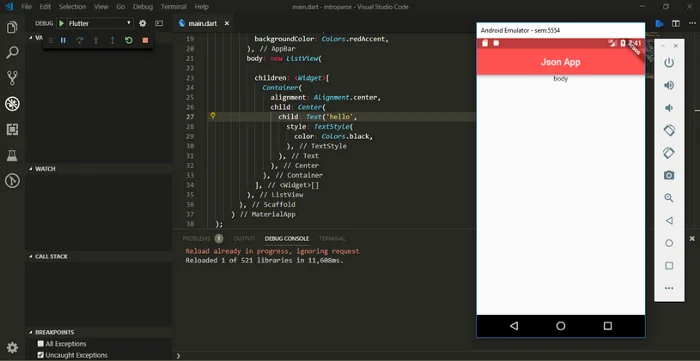Screen dimensions: 700x361
Task: Open the Explorer view in activity bar
Action: point(12,28)
